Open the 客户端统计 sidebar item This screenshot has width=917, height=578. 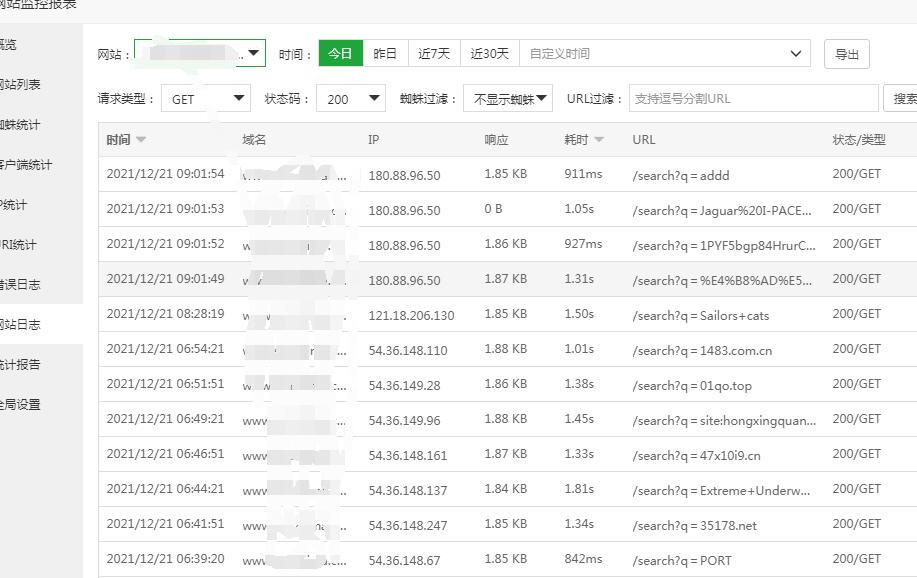[x=26, y=164]
